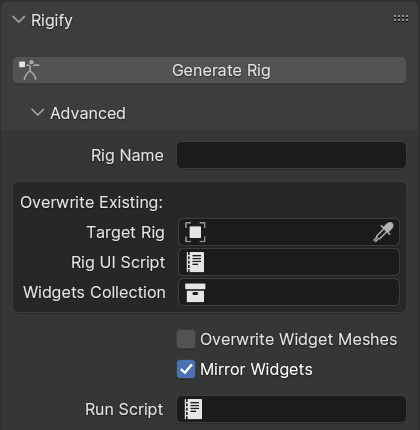Open the Run Script selector field
Viewport: 420px width, 430px height.
coord(291,409)
